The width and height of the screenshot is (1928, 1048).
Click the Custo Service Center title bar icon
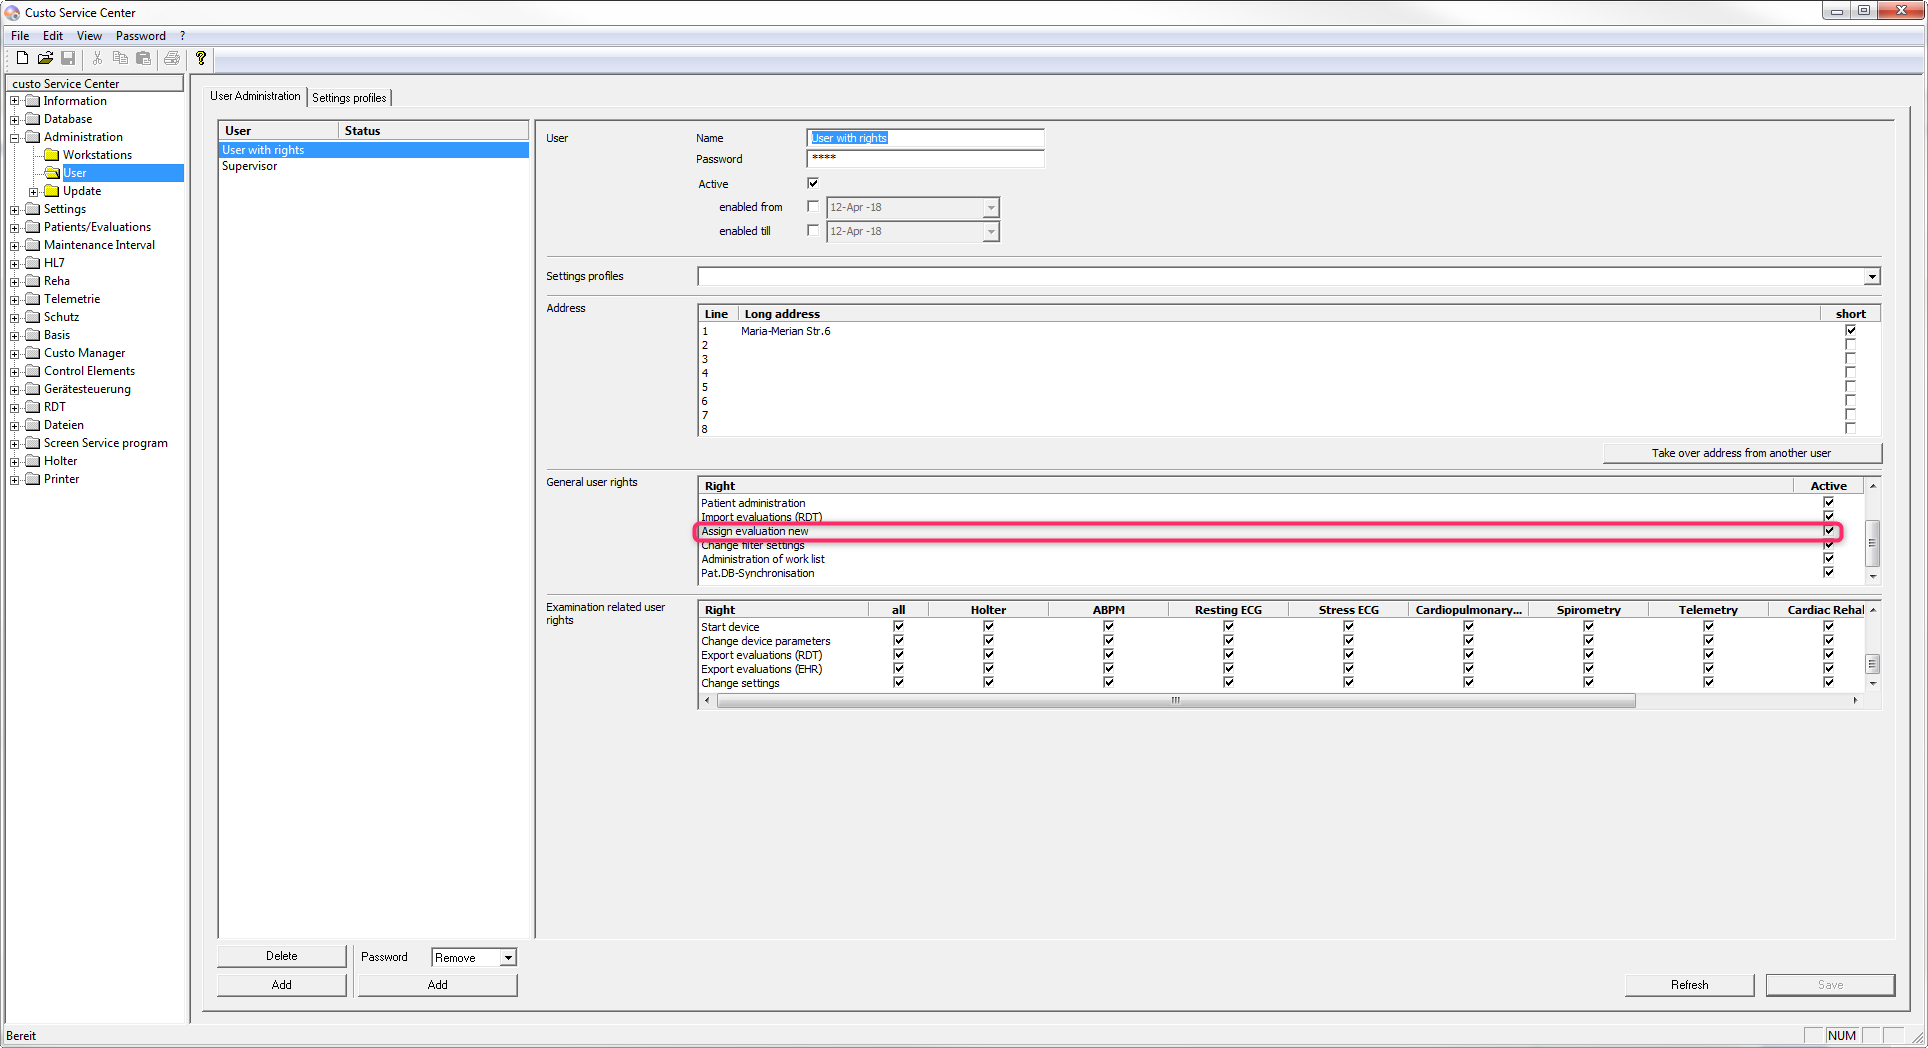click(12, 12)
